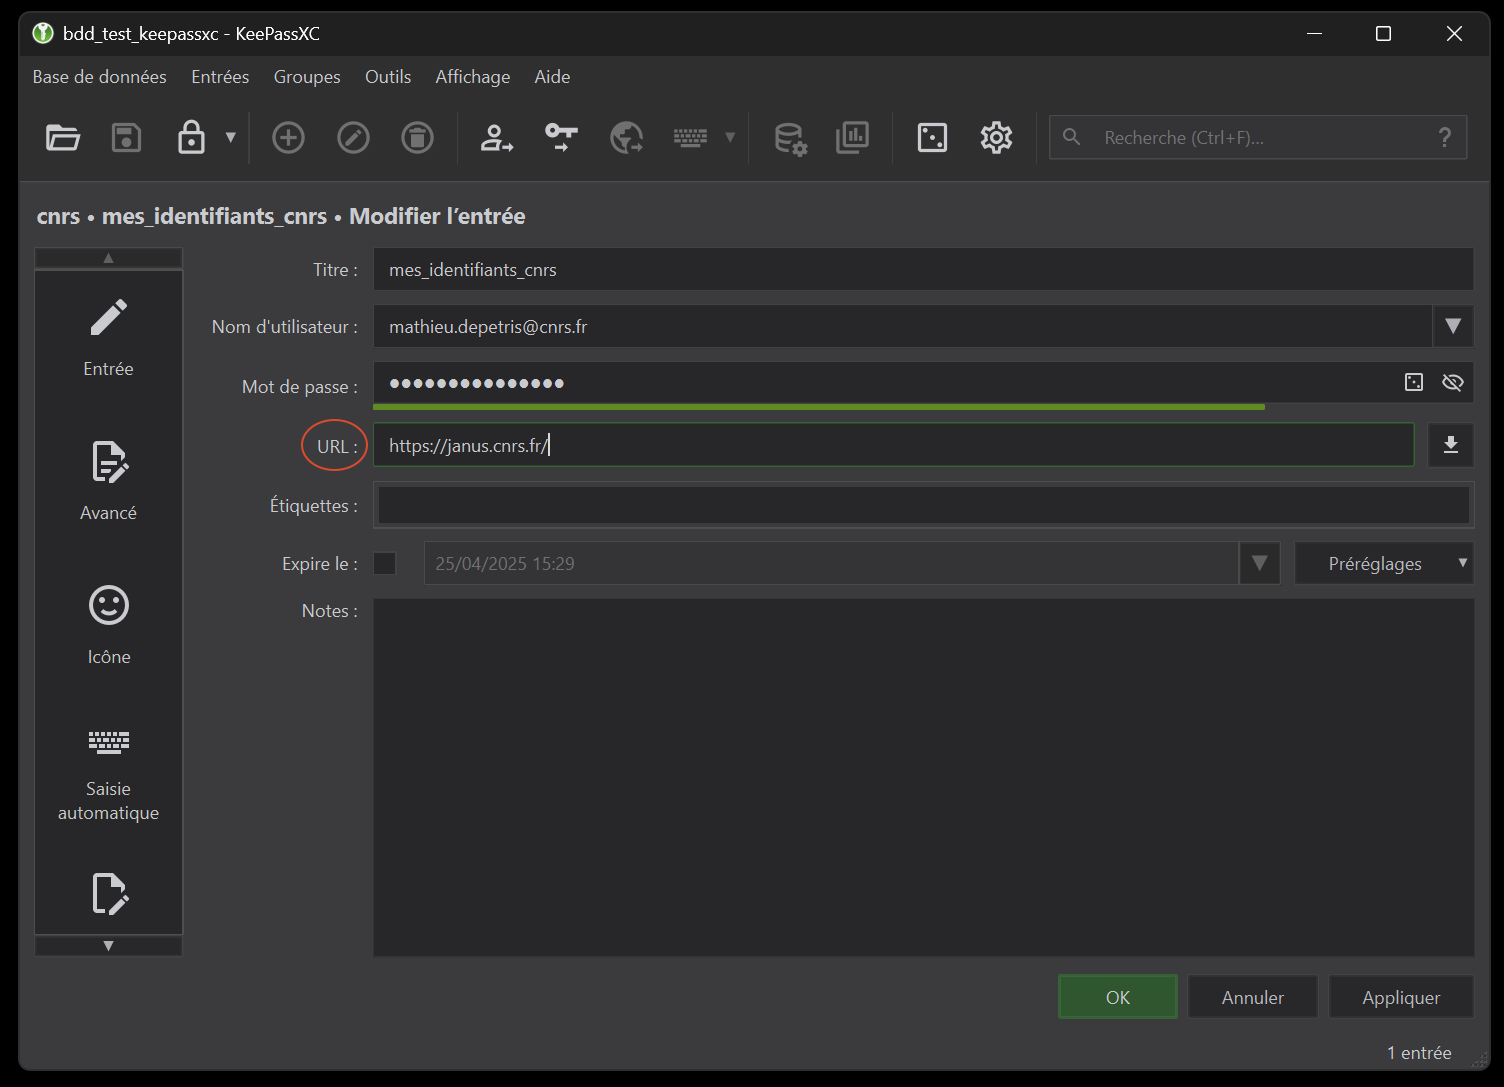
Task: Open password generator dice in toolbar
Action: (x=932, y=137)
